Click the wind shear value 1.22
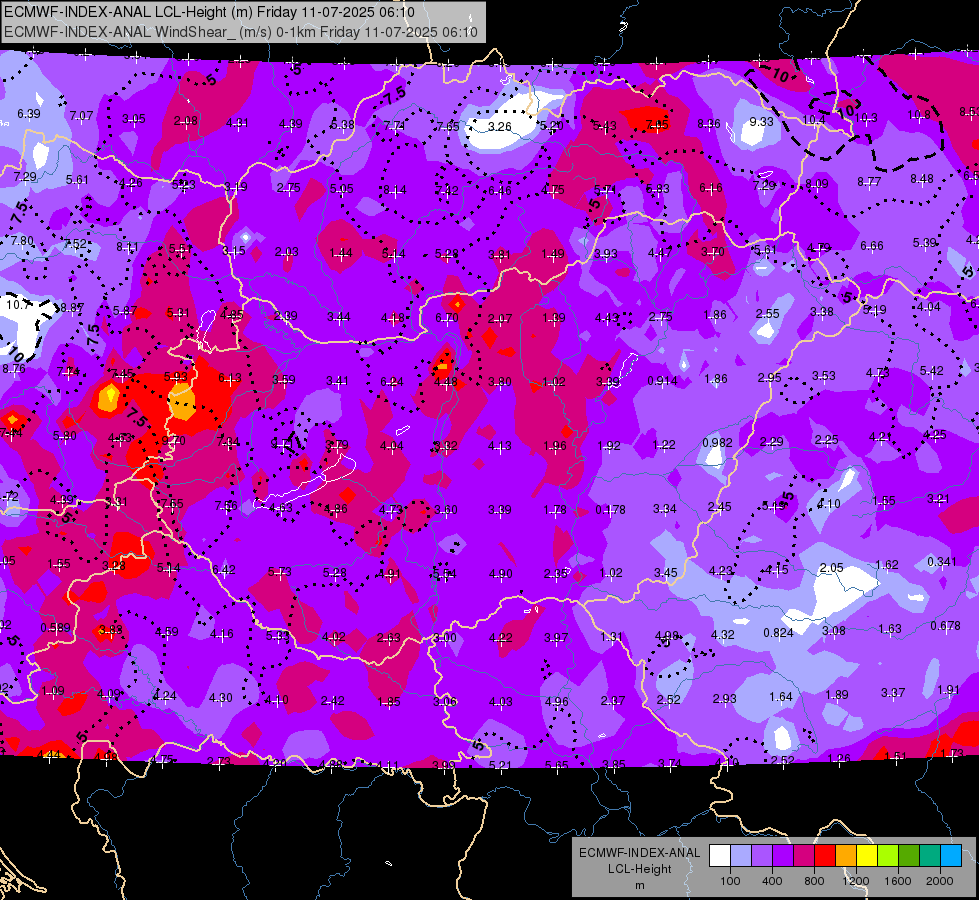Viewport: 979px width, 900px height. (x=664, y=445)
